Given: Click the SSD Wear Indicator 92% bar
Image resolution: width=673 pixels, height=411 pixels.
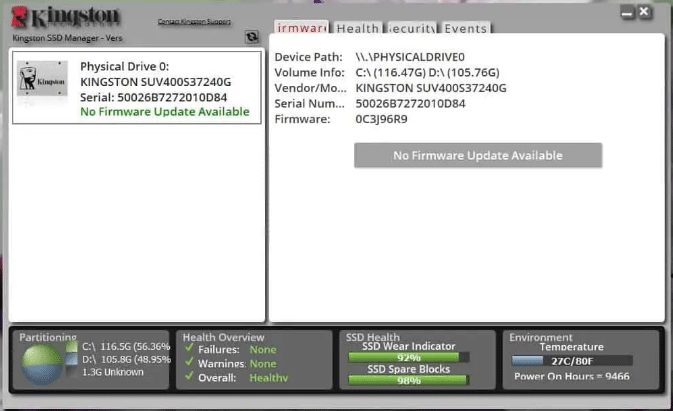Looking at the screenshot, I should [409, 357].
